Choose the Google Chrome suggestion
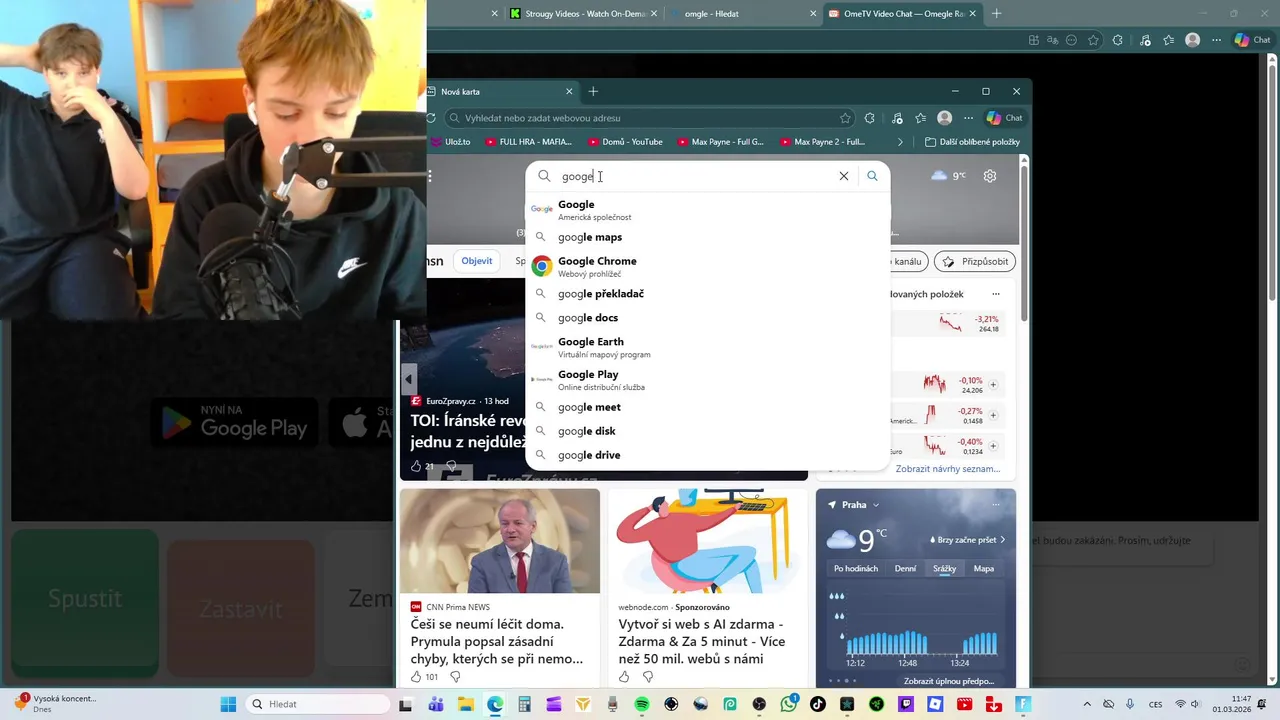The image size is (1280, 720). 708,266
